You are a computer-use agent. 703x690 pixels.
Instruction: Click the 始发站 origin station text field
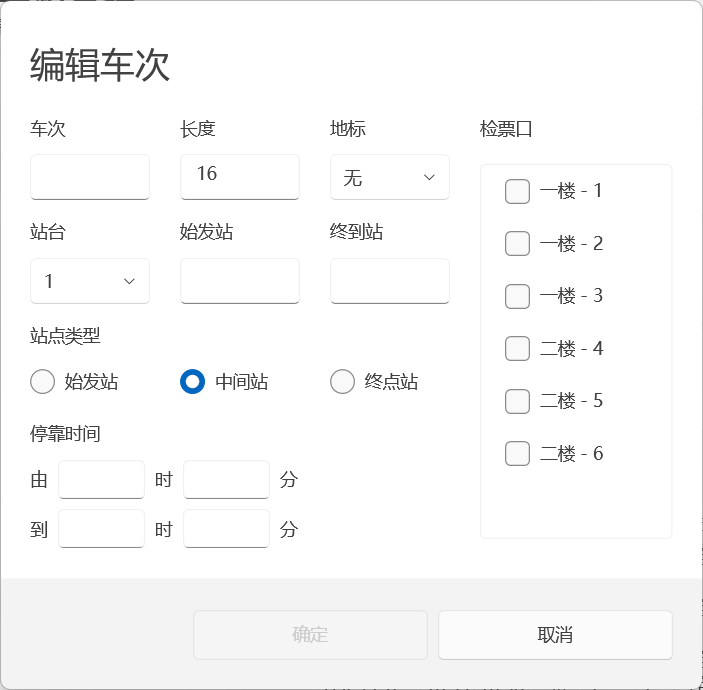point(239,281)
